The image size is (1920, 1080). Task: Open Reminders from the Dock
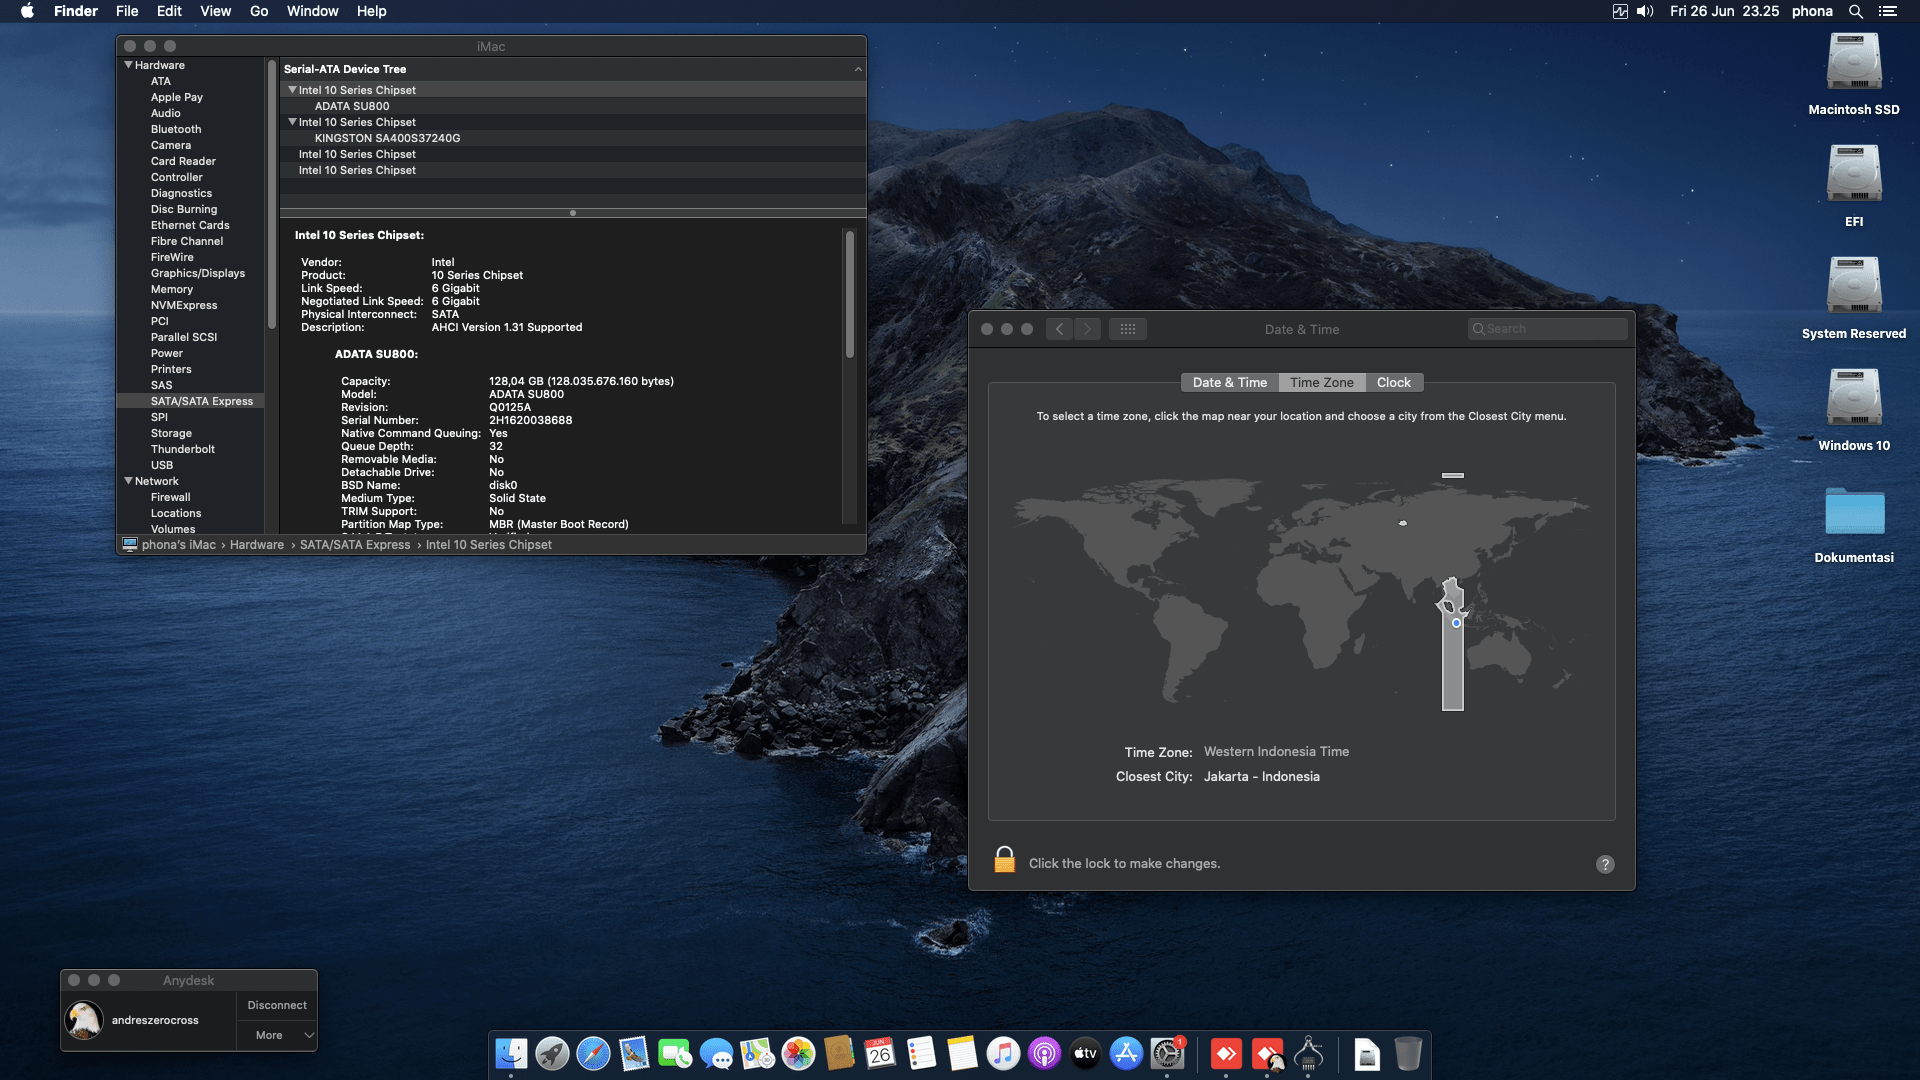tap(921, 1054)
